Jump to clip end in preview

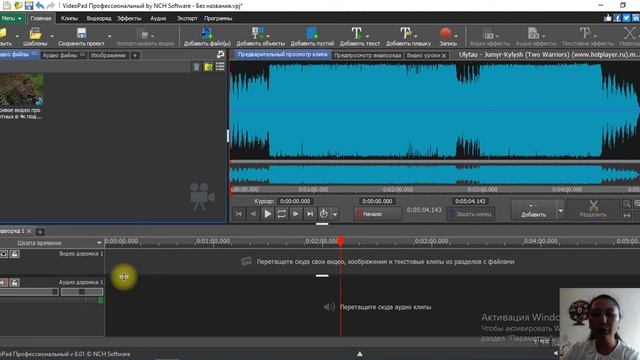(x=310, y=213)
